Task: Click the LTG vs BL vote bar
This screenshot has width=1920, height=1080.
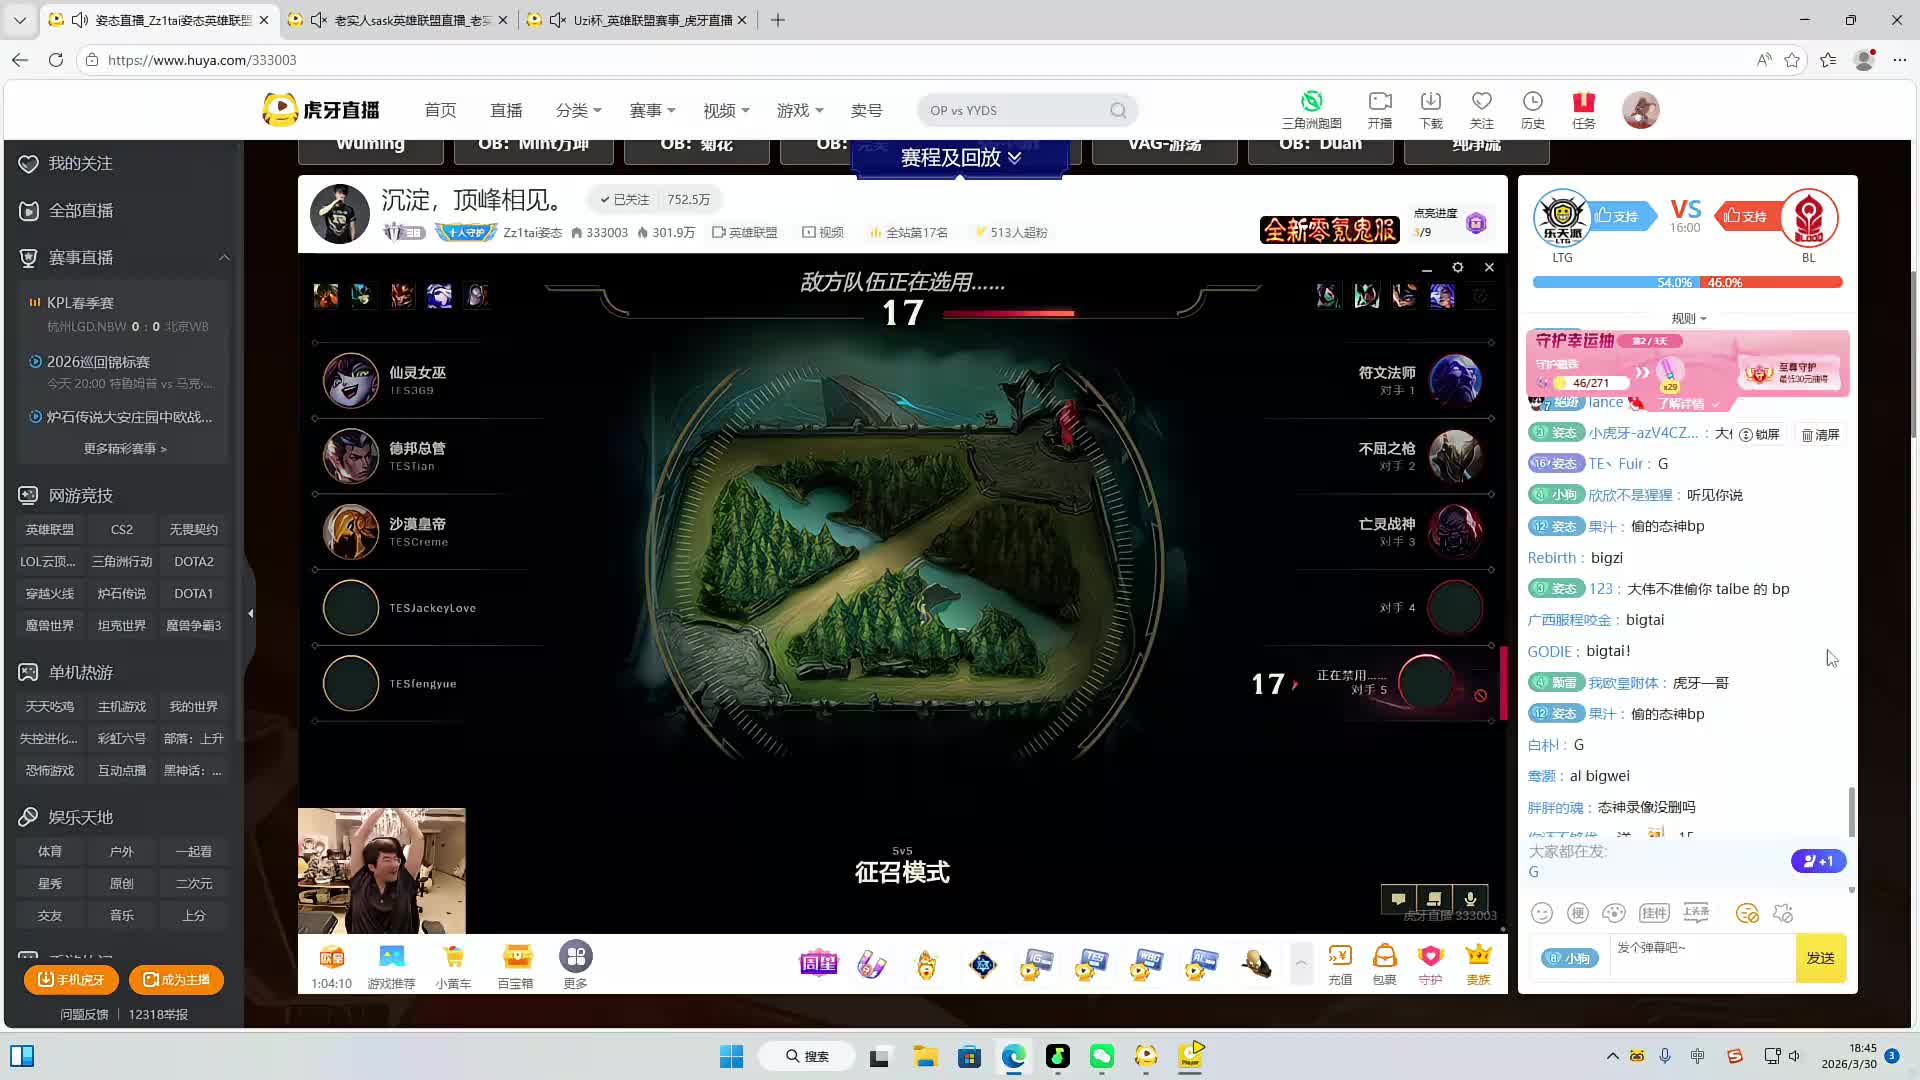Action: (1687, 283)
